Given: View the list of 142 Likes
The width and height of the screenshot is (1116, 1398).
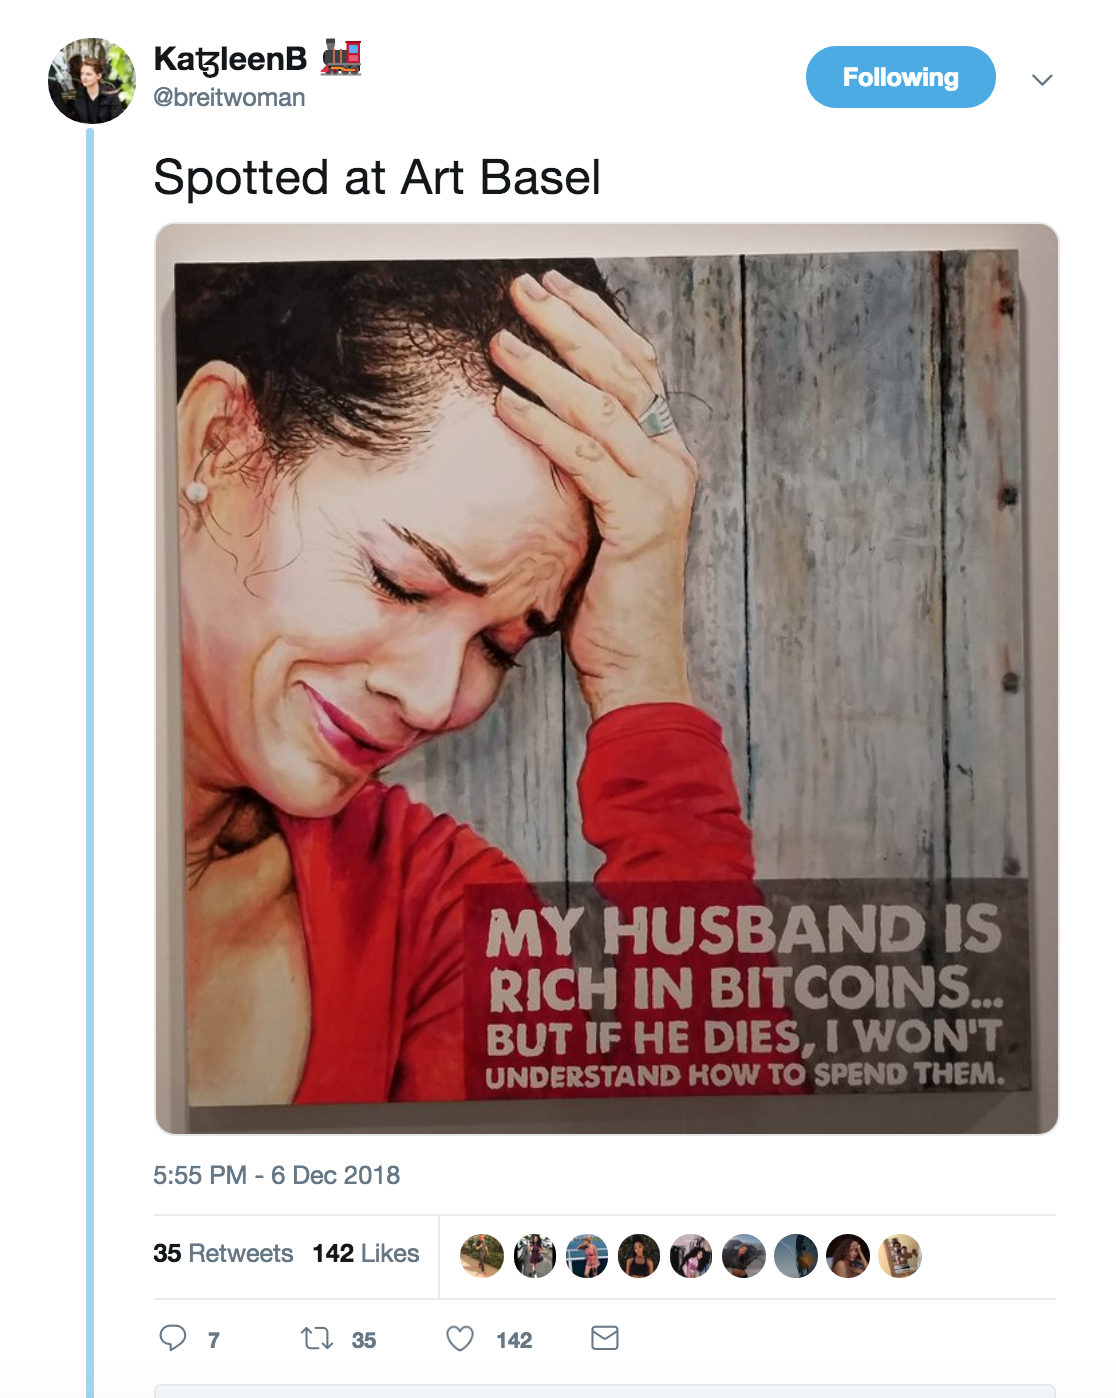Looking at the screenshot, I should [x=366, y=1254].
